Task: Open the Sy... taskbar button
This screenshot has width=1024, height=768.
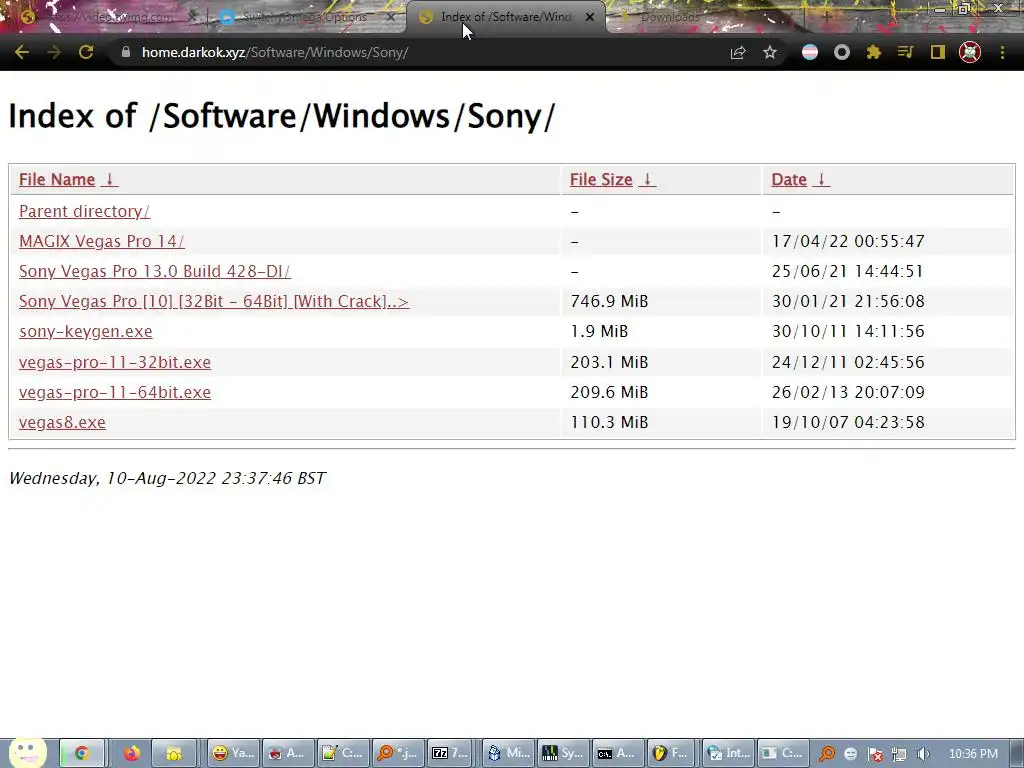Action: (563, 753)
